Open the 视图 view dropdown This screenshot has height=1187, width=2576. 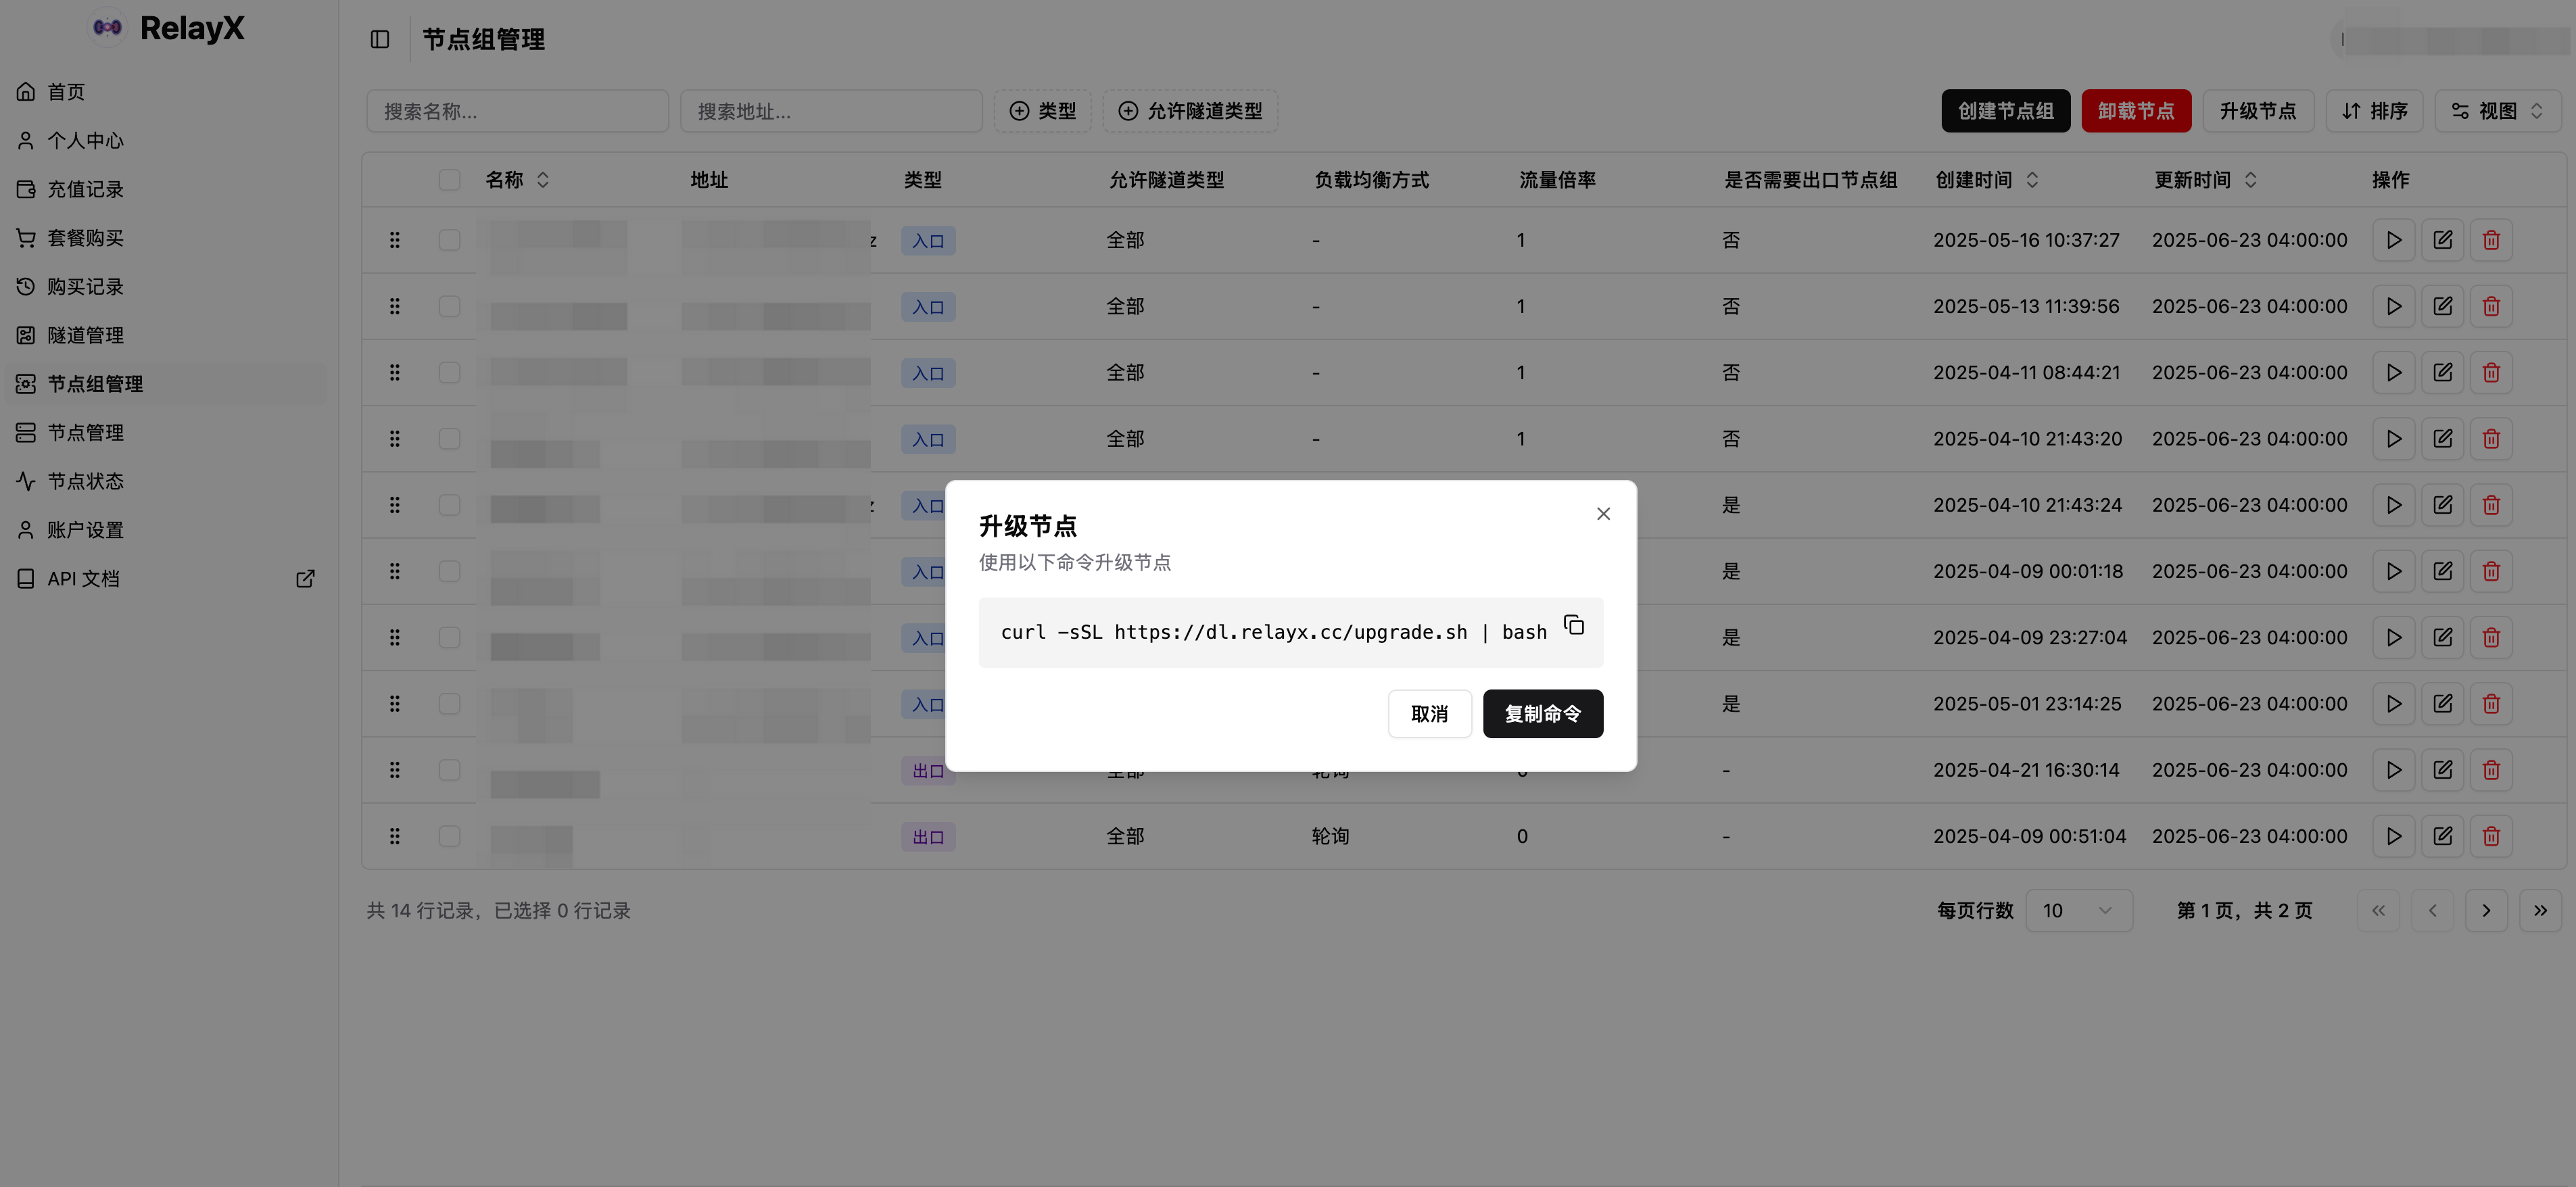(2497, 111)
